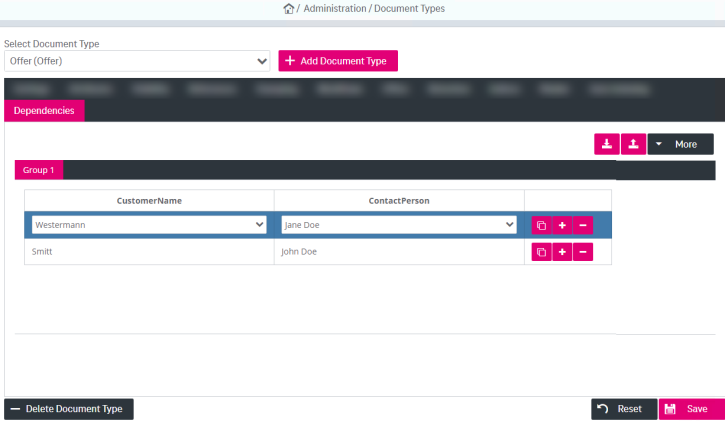Open the Select Document Type dropdown
This screenshot has width=725, height=421.
tap(137, 61)
